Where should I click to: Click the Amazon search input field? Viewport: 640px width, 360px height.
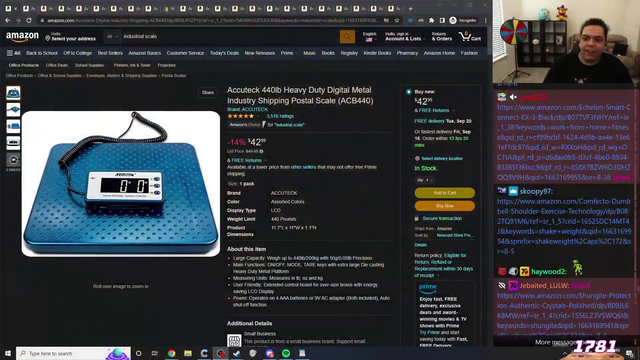point(230,37)
